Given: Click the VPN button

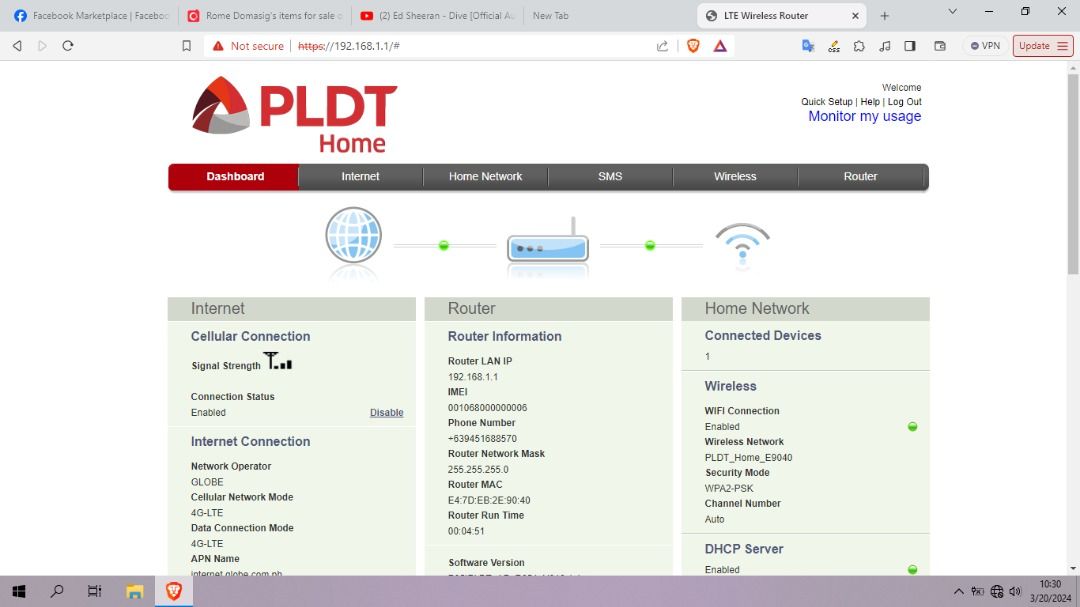Looking at the screenshot, I should (x=985, y=45).
